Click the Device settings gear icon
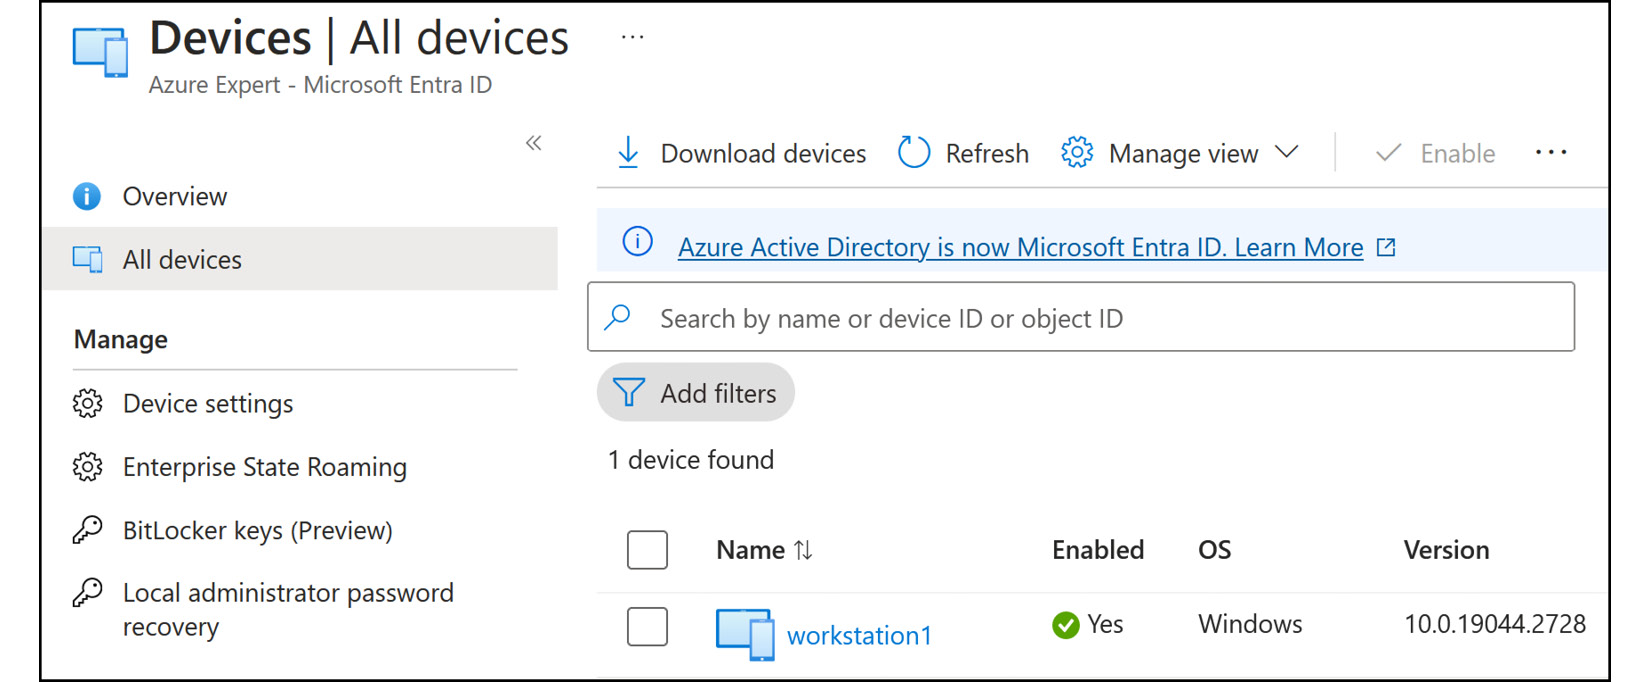The height and width of the screenshot is (682, 1650). point(87,403)
